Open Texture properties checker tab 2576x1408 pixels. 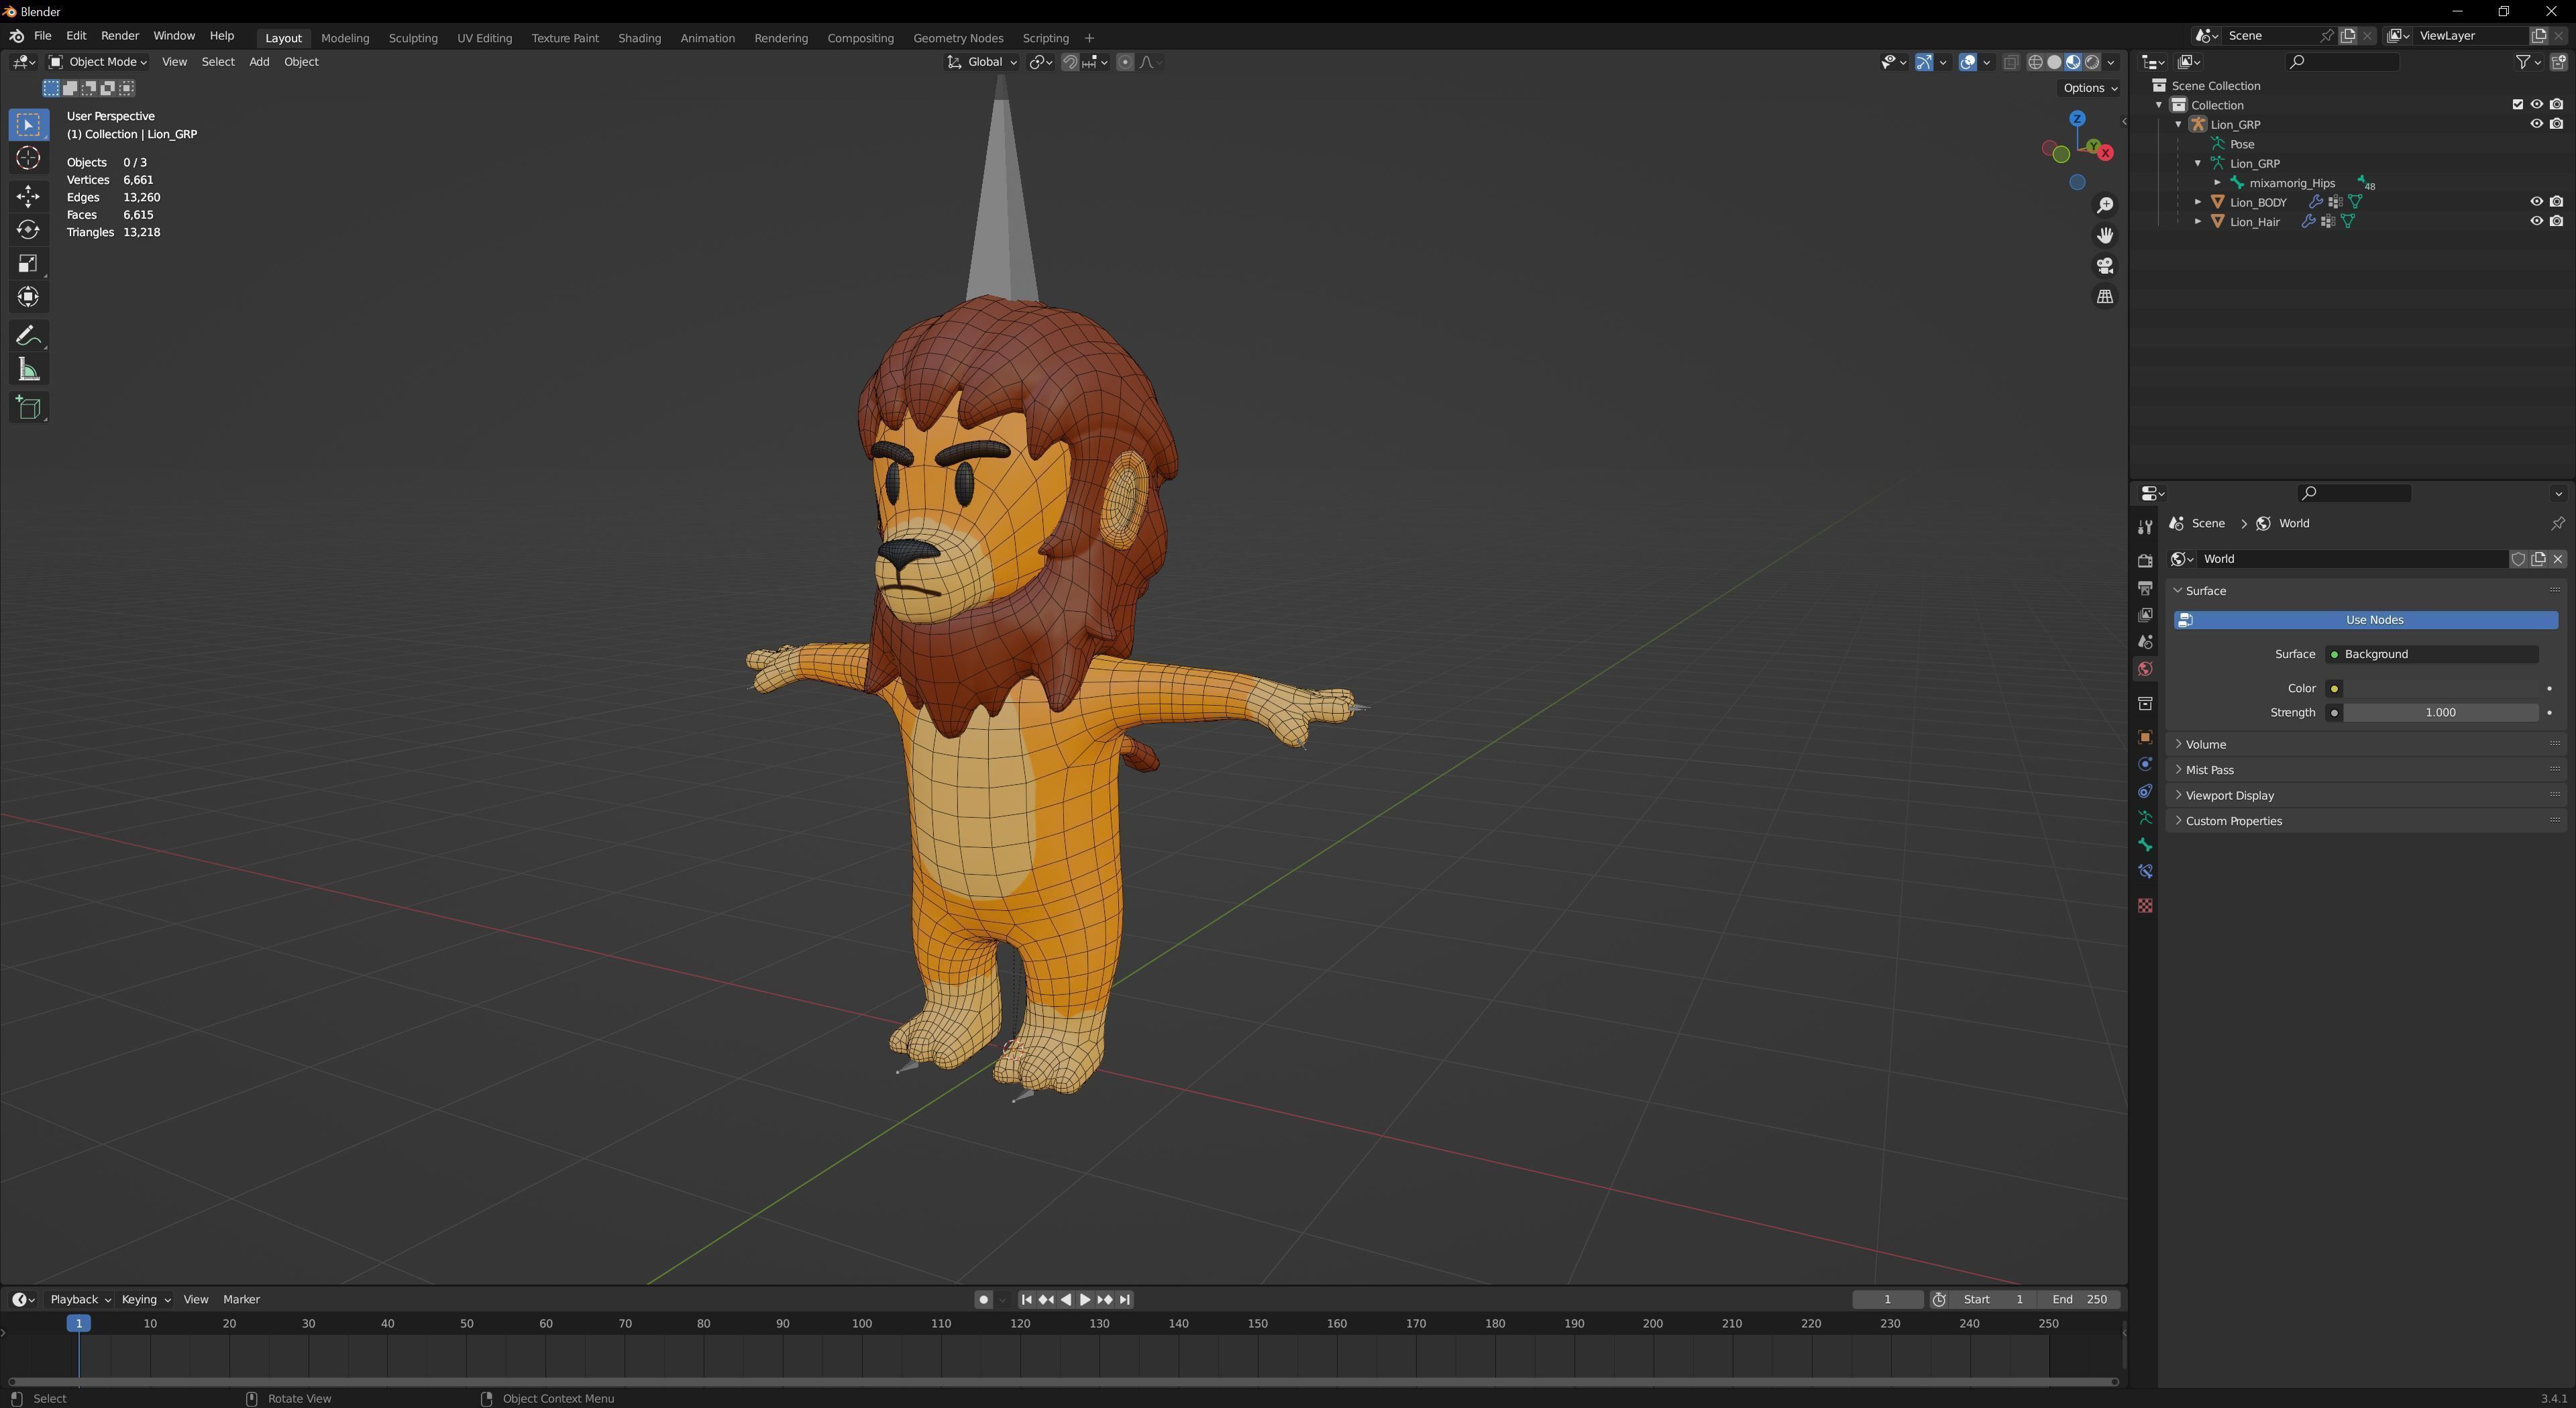pyautogui.click(x=2144, y=905)
